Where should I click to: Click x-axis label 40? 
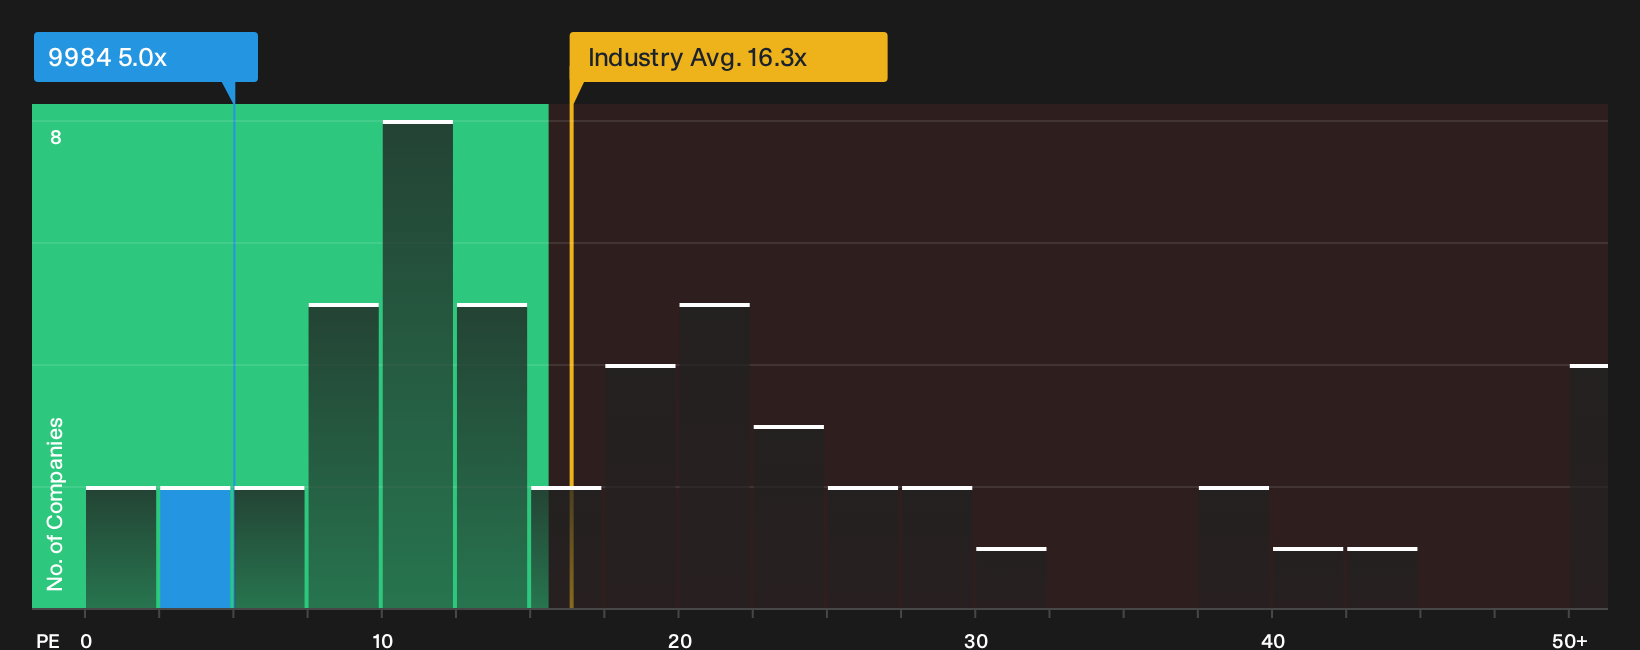(1273, 640)
